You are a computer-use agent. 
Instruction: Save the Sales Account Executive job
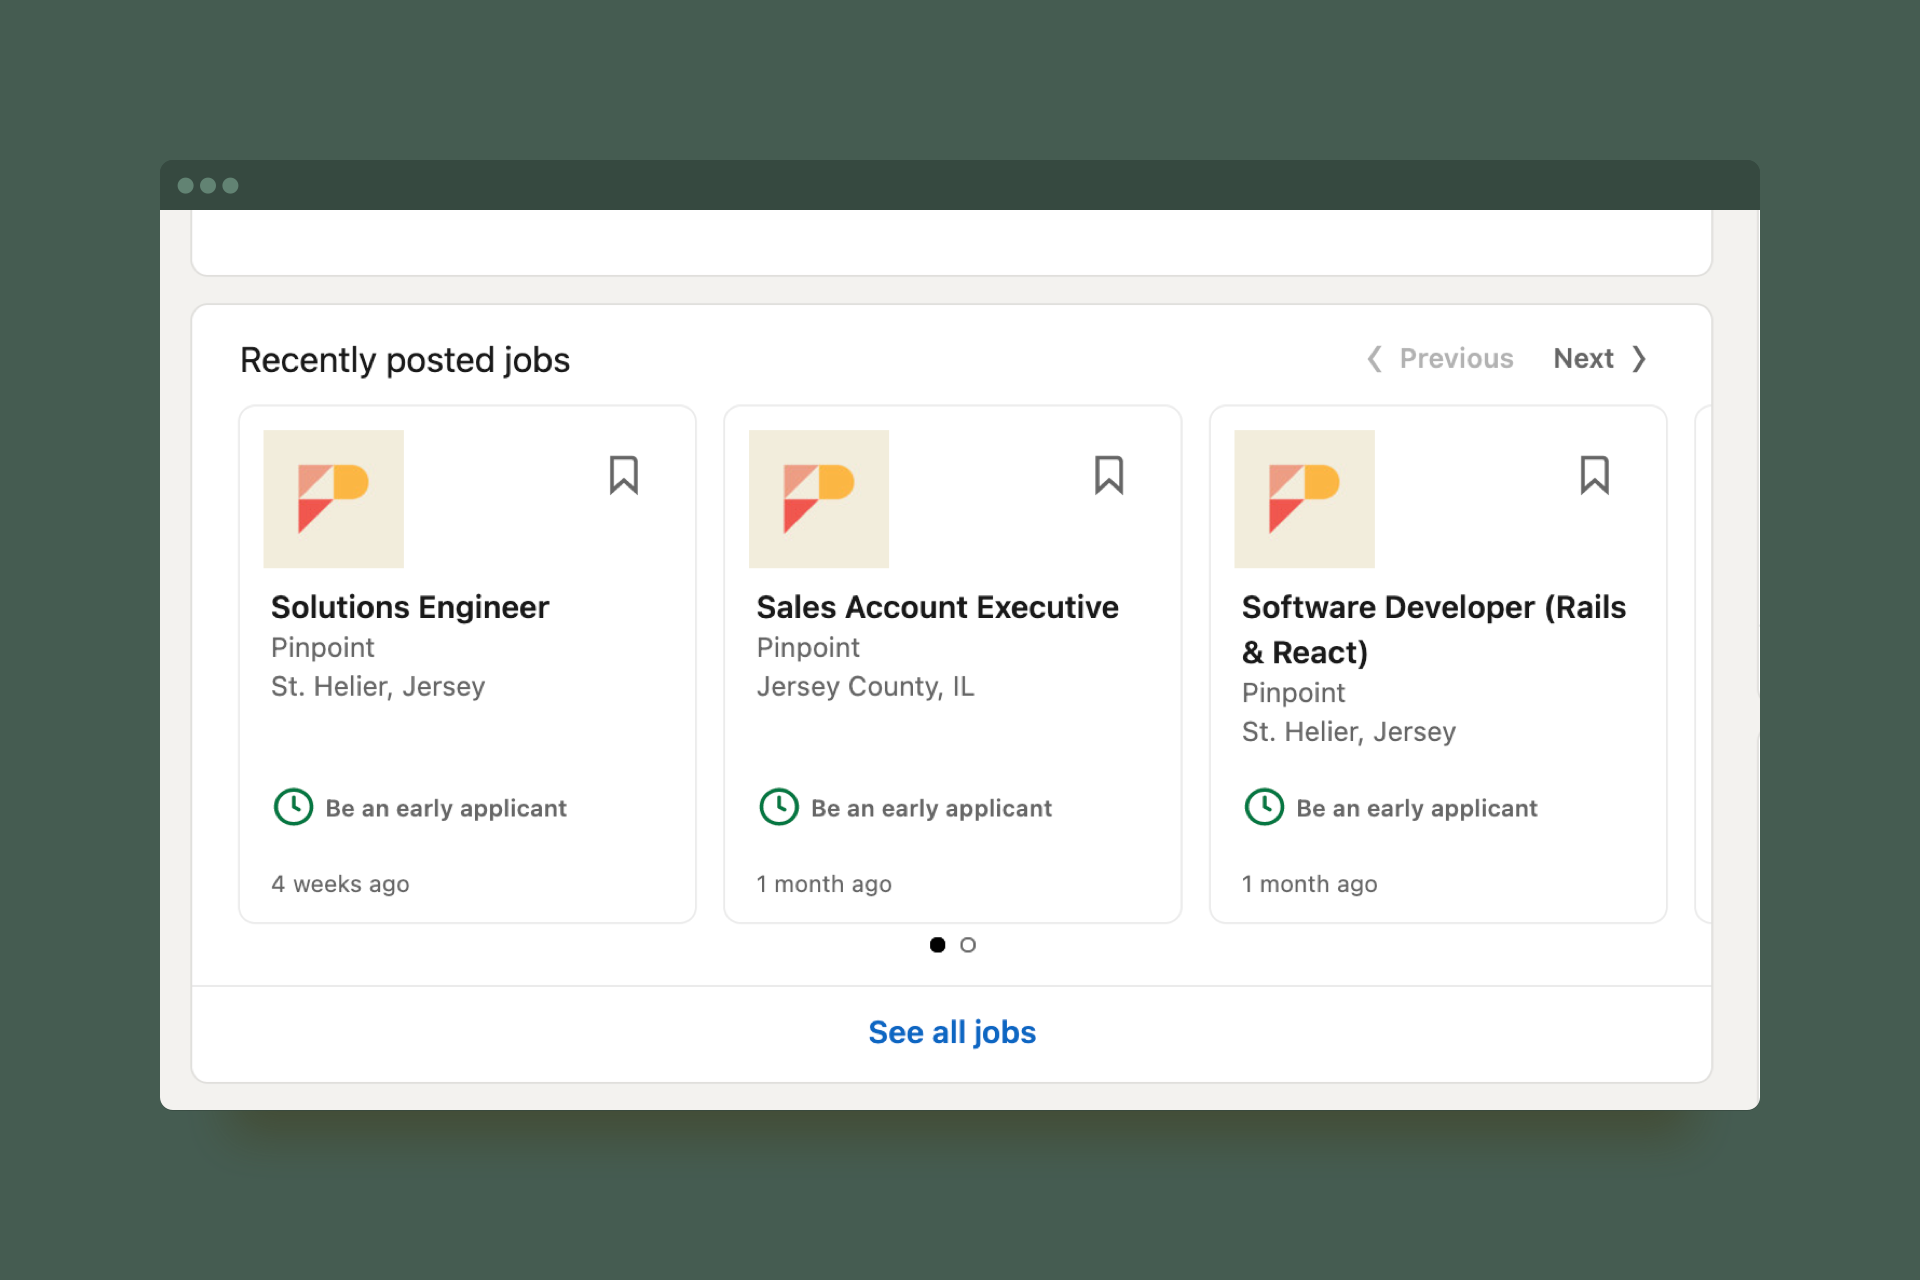coord(1108,475)
